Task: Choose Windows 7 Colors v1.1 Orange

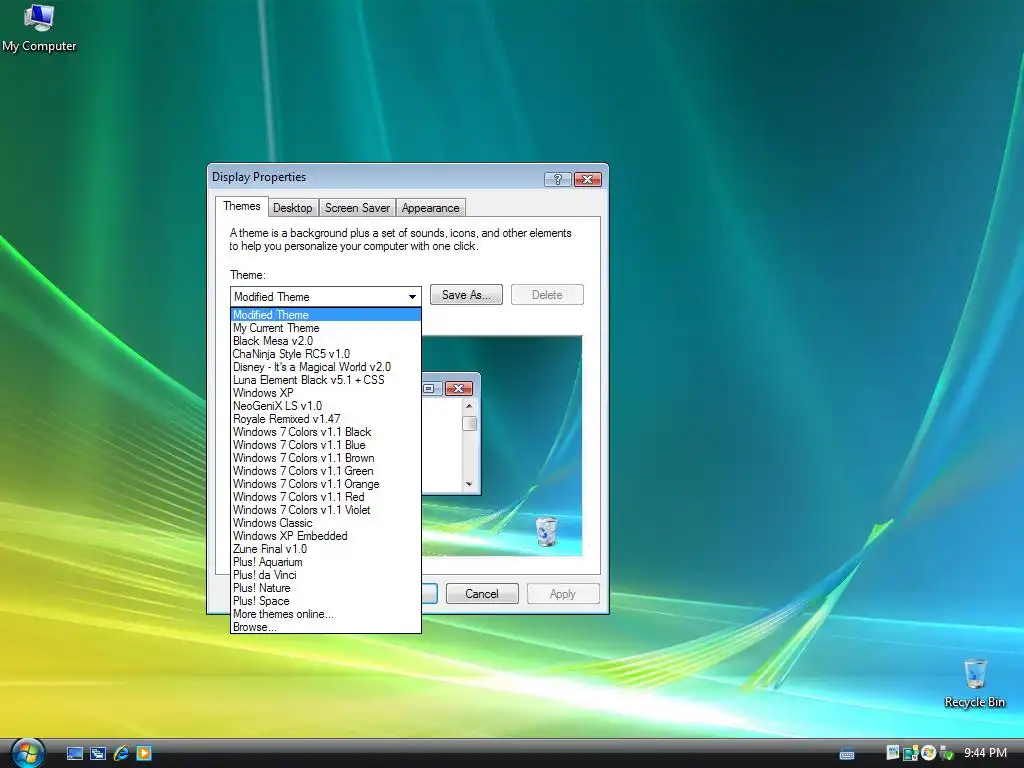Action: click(326, 485)
